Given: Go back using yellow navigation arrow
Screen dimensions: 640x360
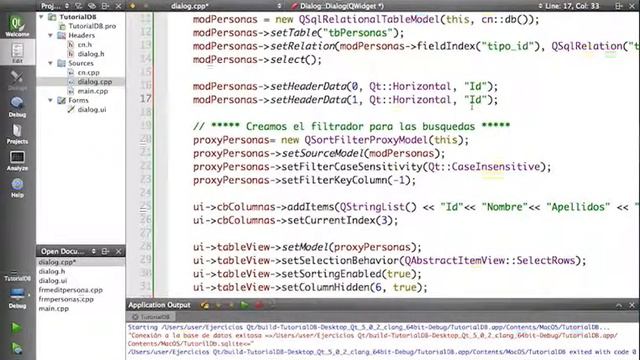Looking at the screenshot, I should tap(133, 6).
